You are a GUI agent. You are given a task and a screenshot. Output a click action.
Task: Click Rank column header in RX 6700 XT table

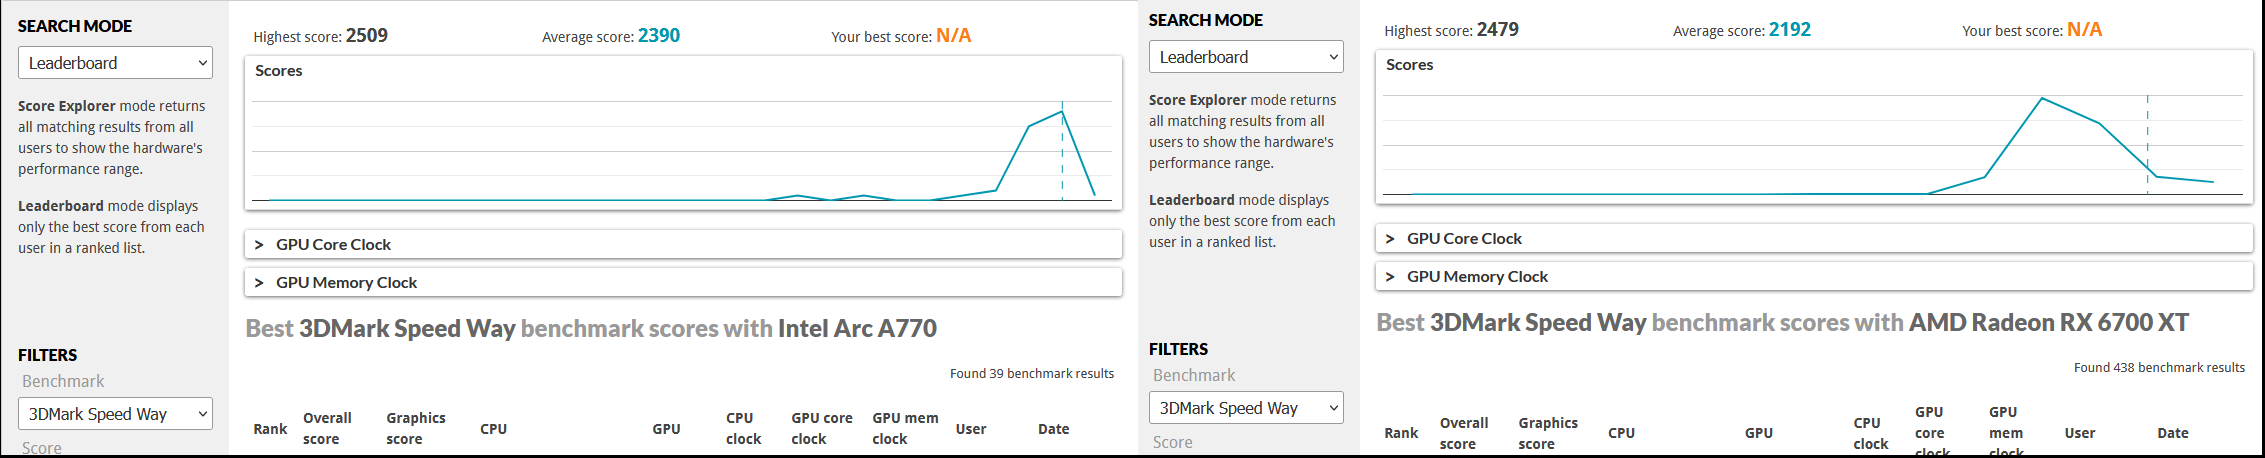tap(1401, 433)
